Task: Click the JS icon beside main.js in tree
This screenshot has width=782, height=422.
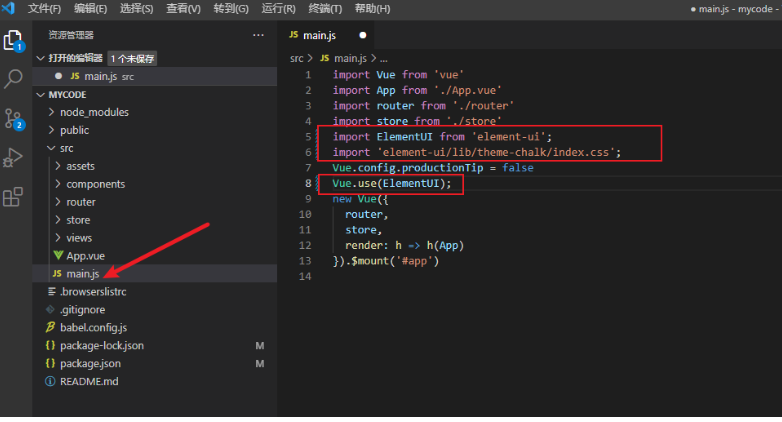Action: click(x=57, y=273)
